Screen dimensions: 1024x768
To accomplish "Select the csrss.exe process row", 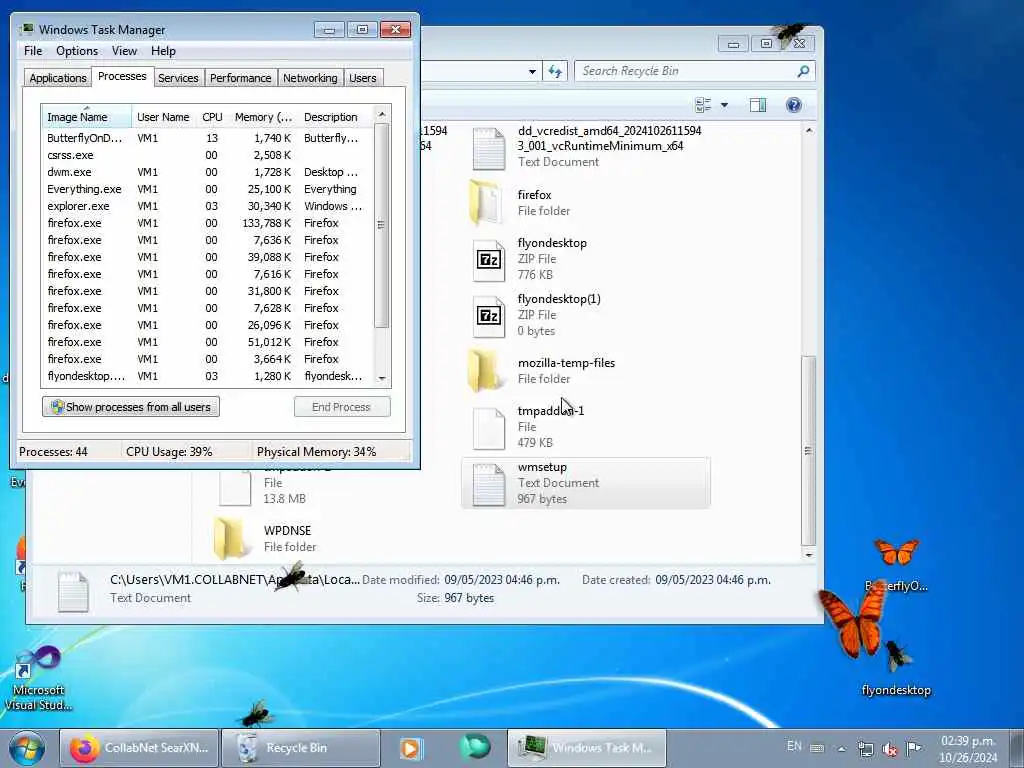I will (206, 155).
